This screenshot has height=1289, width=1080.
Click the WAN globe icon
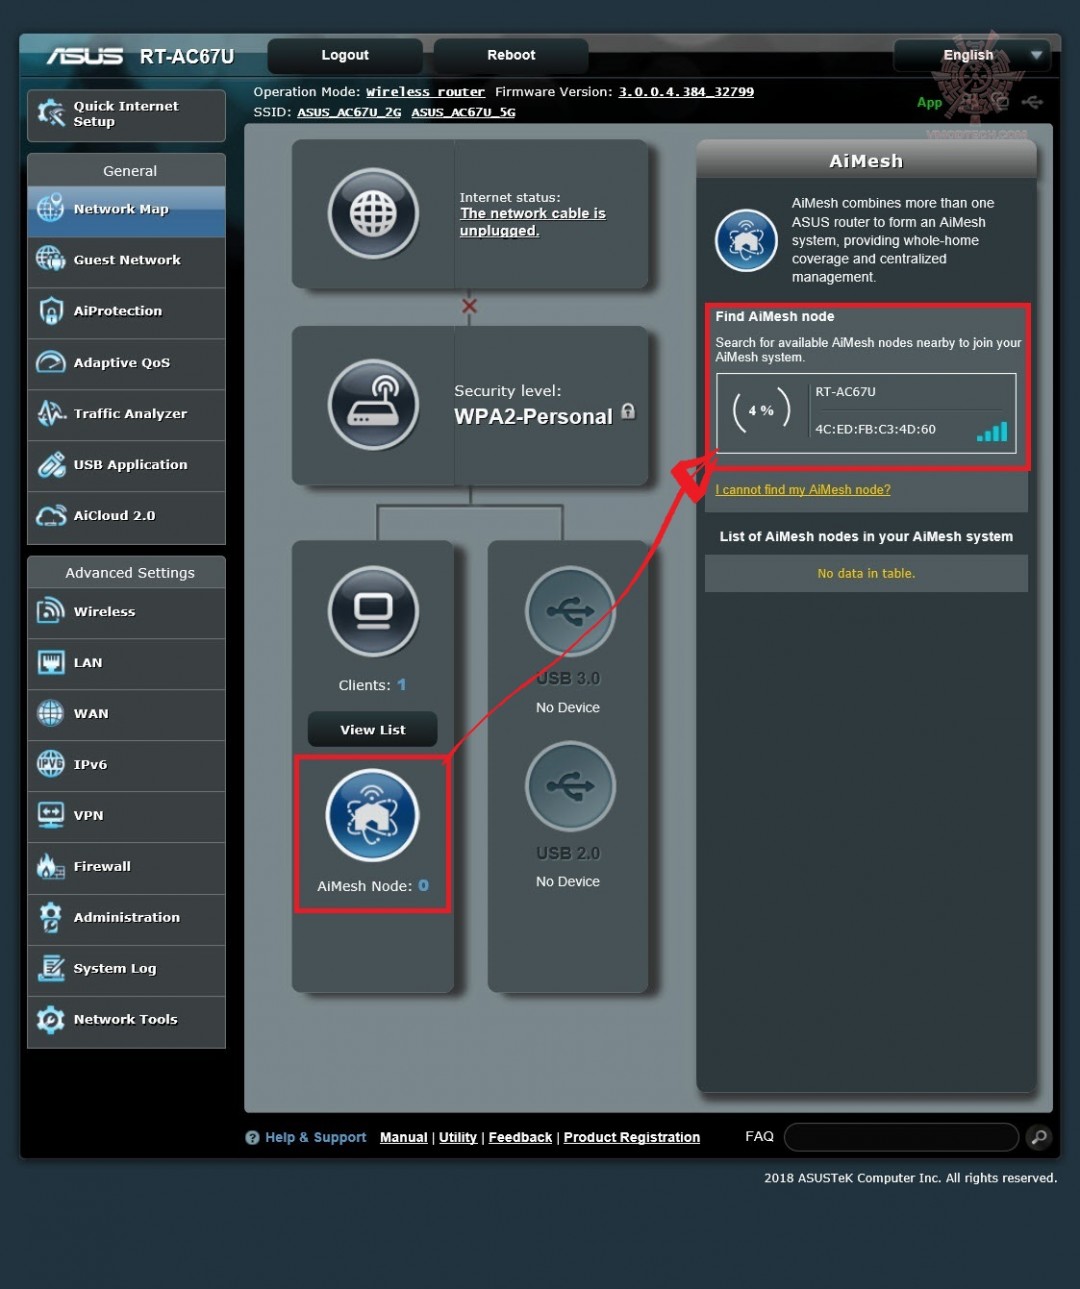coord(51,713)
